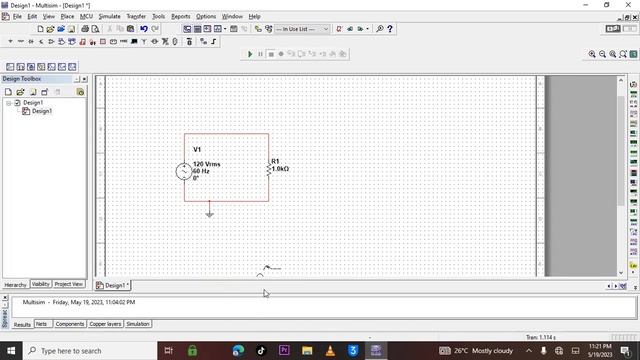Place an Analog (op-amp) component
The width and height of the screenshot is (640, 360).
[51, 42]
